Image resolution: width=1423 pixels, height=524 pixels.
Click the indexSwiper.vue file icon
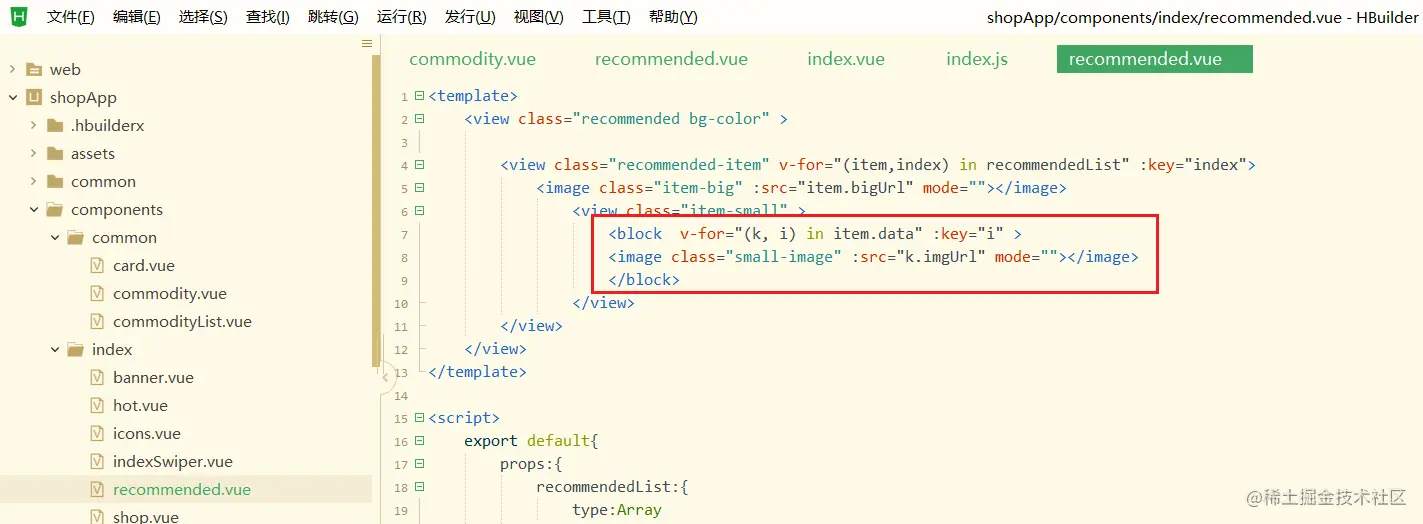[x=97, y=461]
